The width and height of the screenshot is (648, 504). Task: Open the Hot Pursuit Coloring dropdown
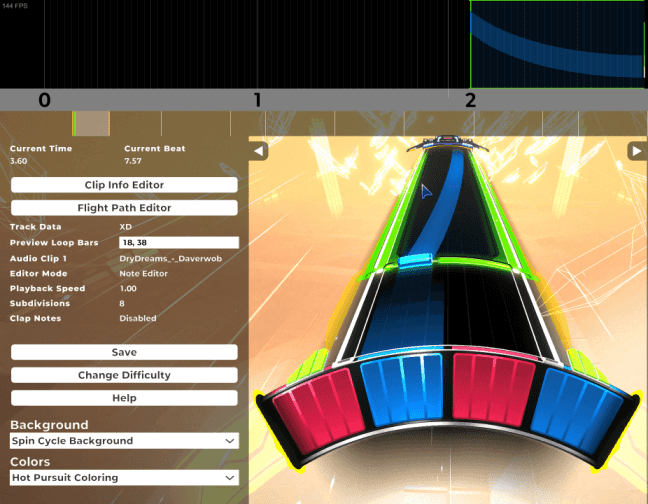pyautogui.click(x=124, y=478)
